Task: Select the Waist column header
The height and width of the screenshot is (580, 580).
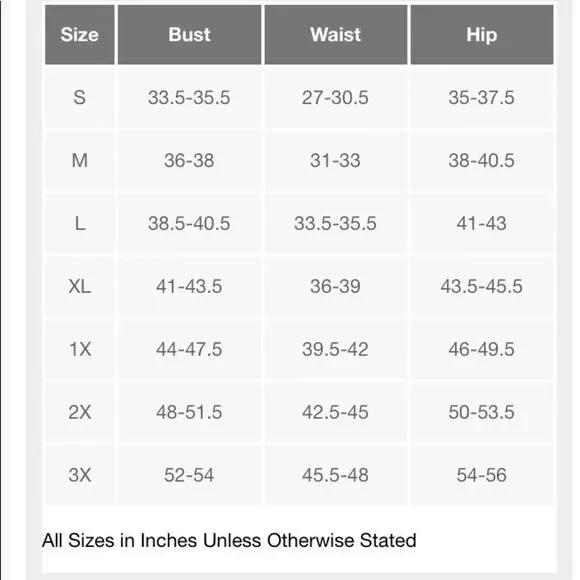Action: coord(336,35)
